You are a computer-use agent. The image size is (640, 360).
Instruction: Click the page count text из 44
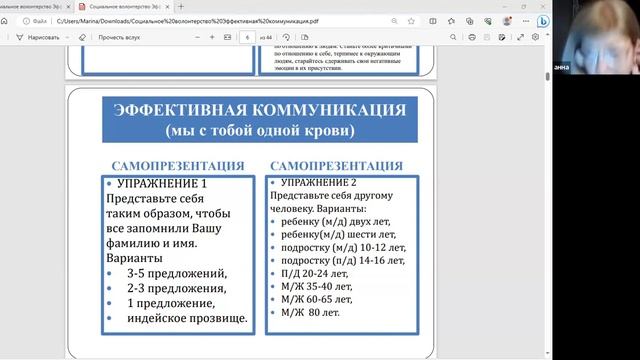click(266, 38)
